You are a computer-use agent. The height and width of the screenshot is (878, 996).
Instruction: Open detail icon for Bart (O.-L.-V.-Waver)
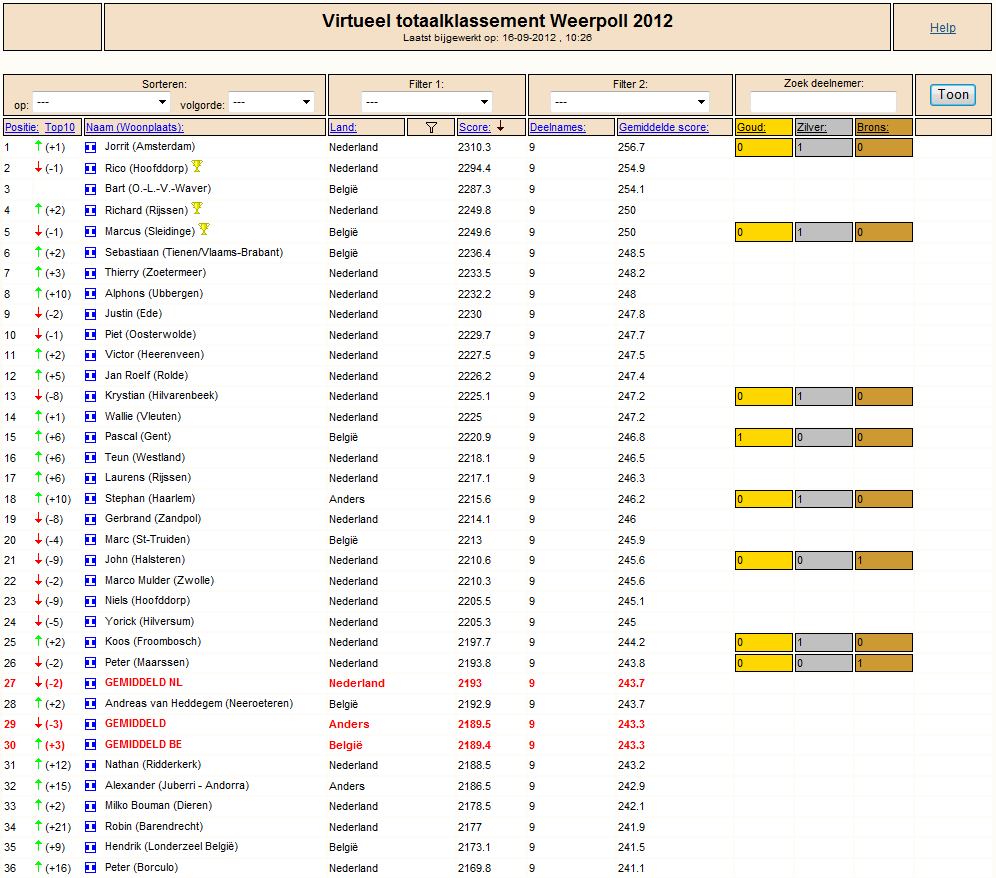[x=90, y=189]
